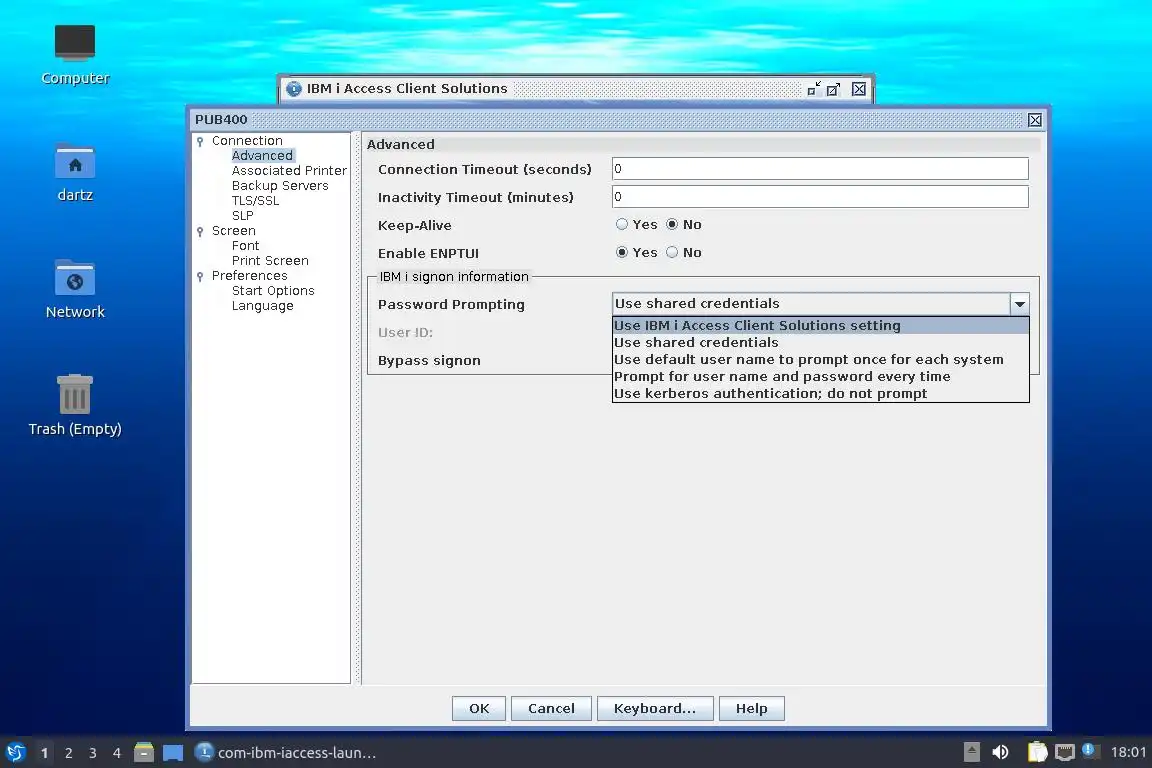Select the Screen tree label
The width and height of the screenshot is (1152, 768).
234,231
